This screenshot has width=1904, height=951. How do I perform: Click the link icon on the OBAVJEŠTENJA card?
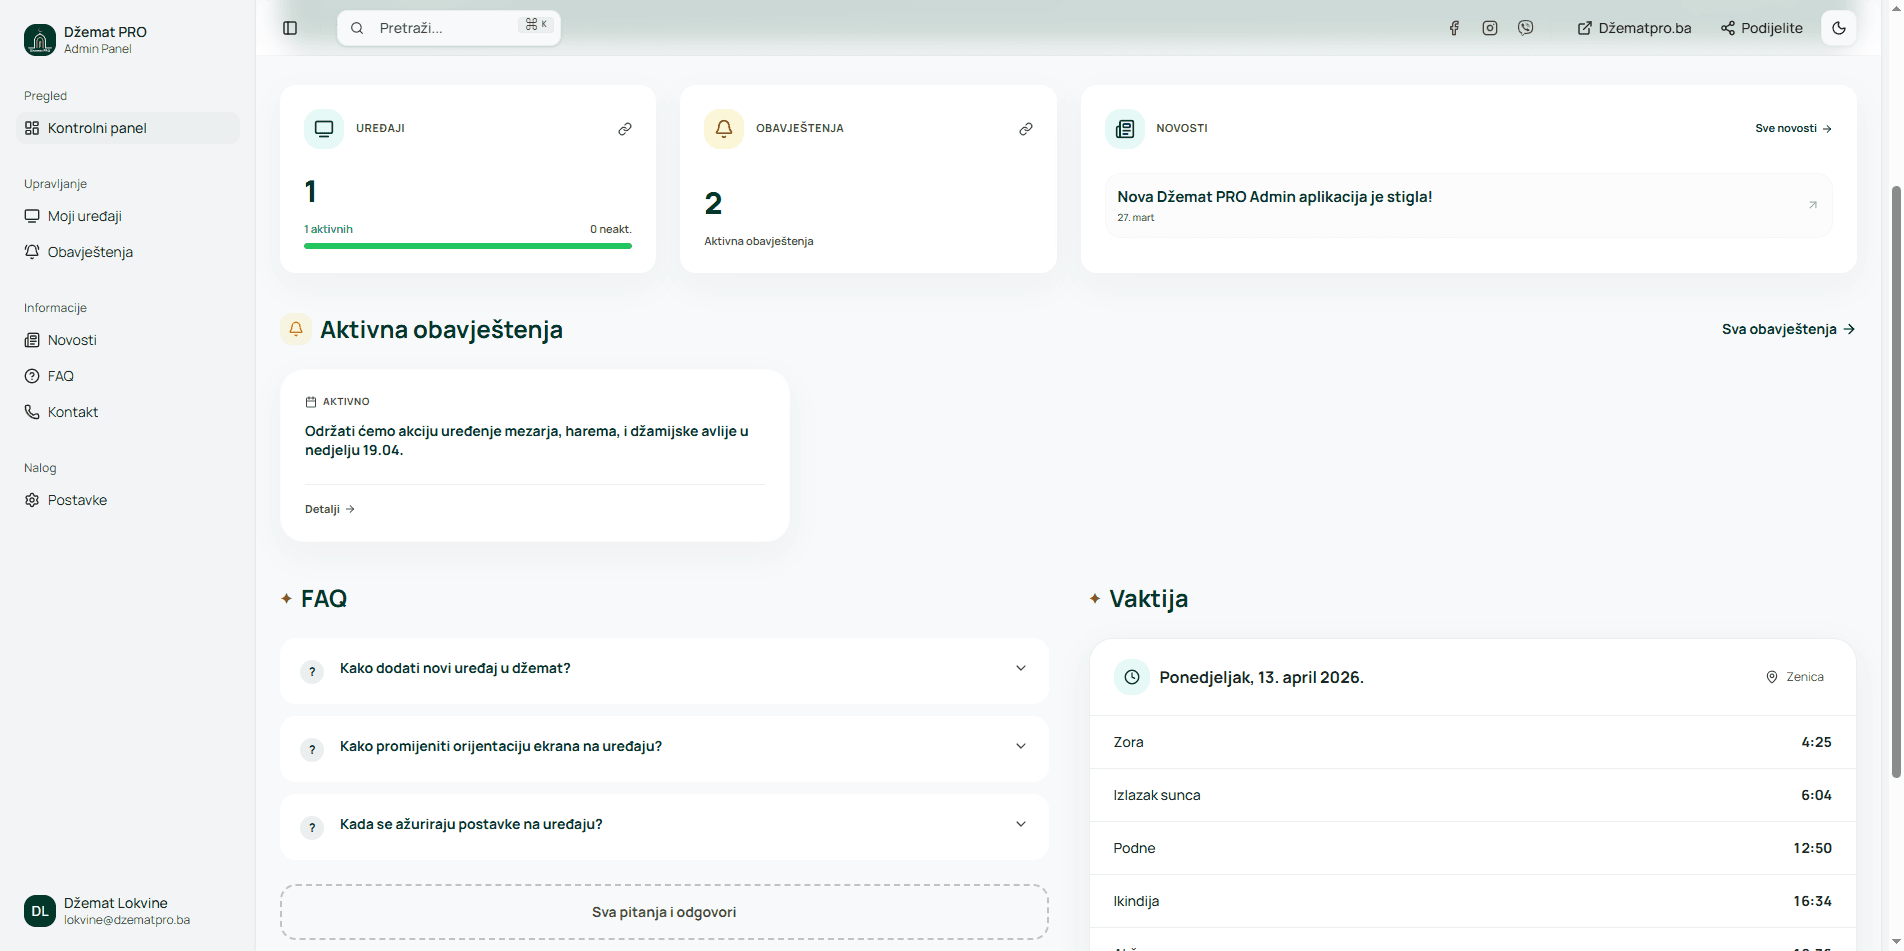click(1026, 128)
